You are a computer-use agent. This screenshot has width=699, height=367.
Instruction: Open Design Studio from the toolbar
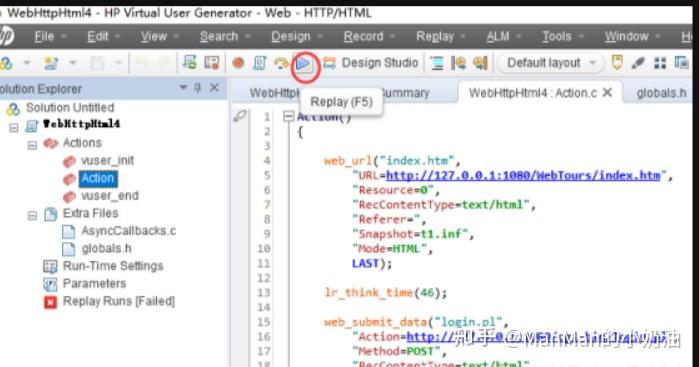(x=371, y=63)
